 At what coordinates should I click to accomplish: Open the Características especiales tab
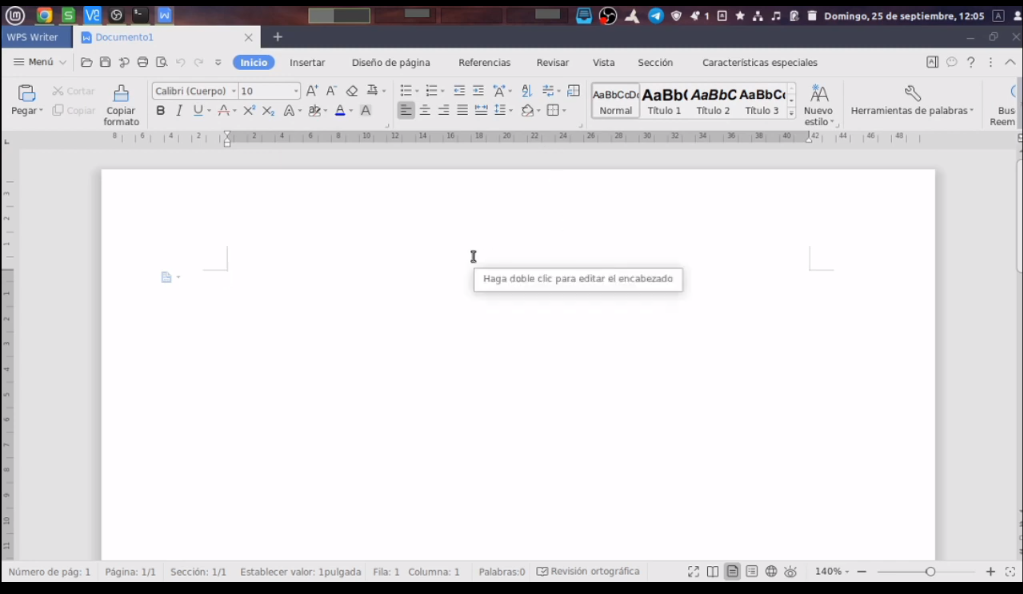pos(759,63)
